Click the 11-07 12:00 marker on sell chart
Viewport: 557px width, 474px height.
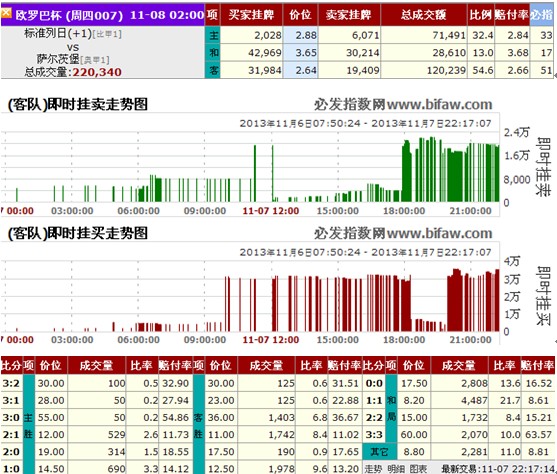coord(271,211)
